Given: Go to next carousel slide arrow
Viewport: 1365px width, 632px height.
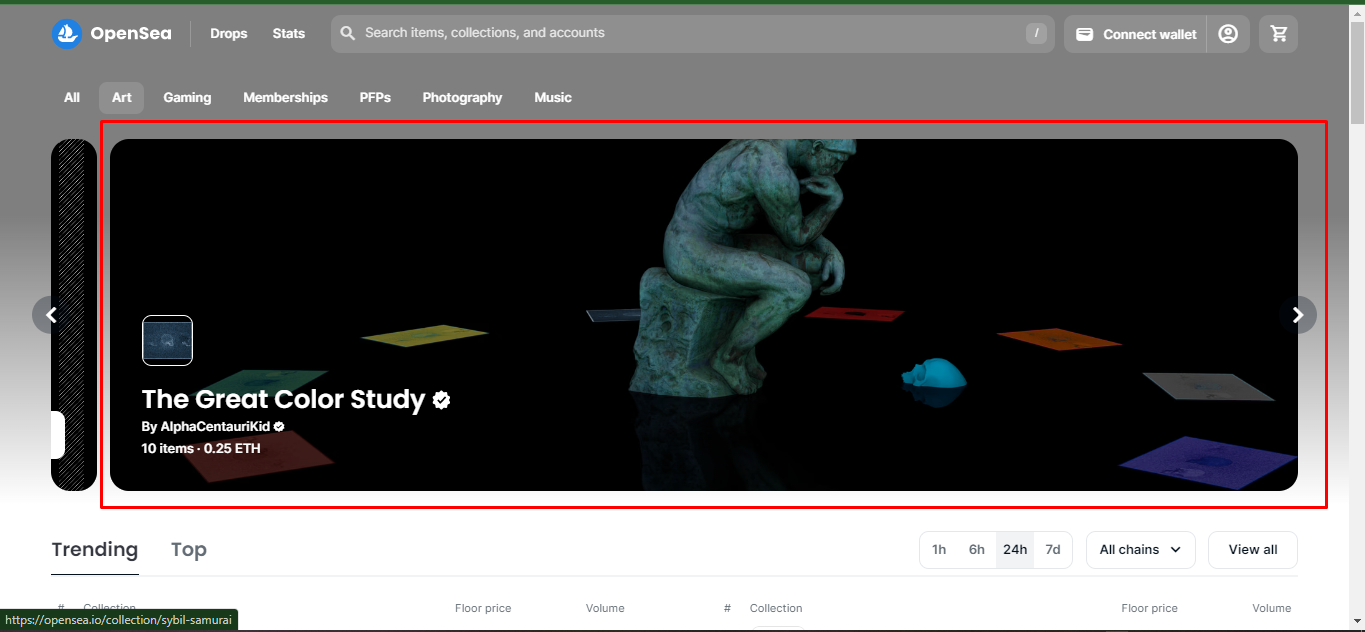Looking at the screenshot, I should pyautogui.click(x=1298, y=315).
